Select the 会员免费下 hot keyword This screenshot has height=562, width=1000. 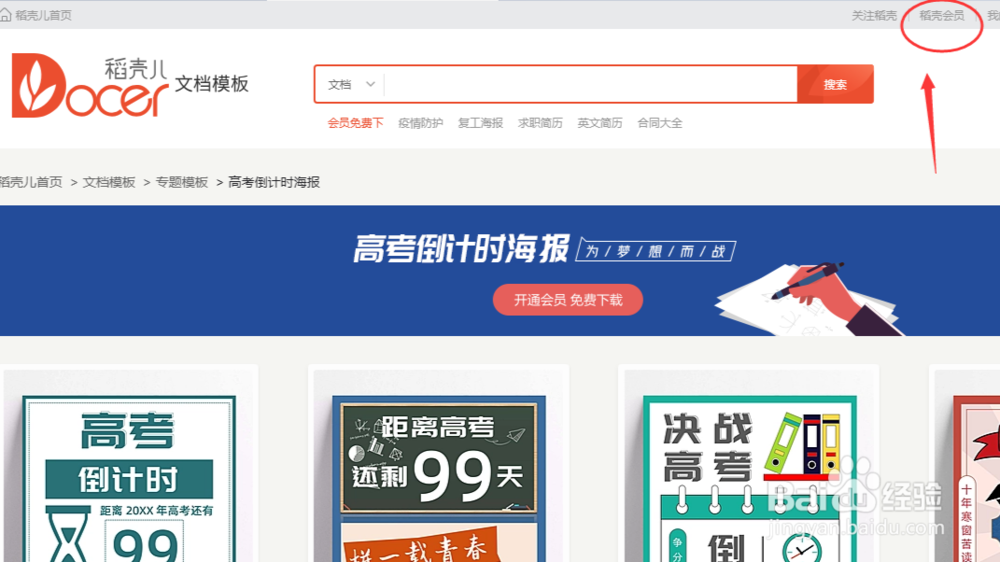355,123
